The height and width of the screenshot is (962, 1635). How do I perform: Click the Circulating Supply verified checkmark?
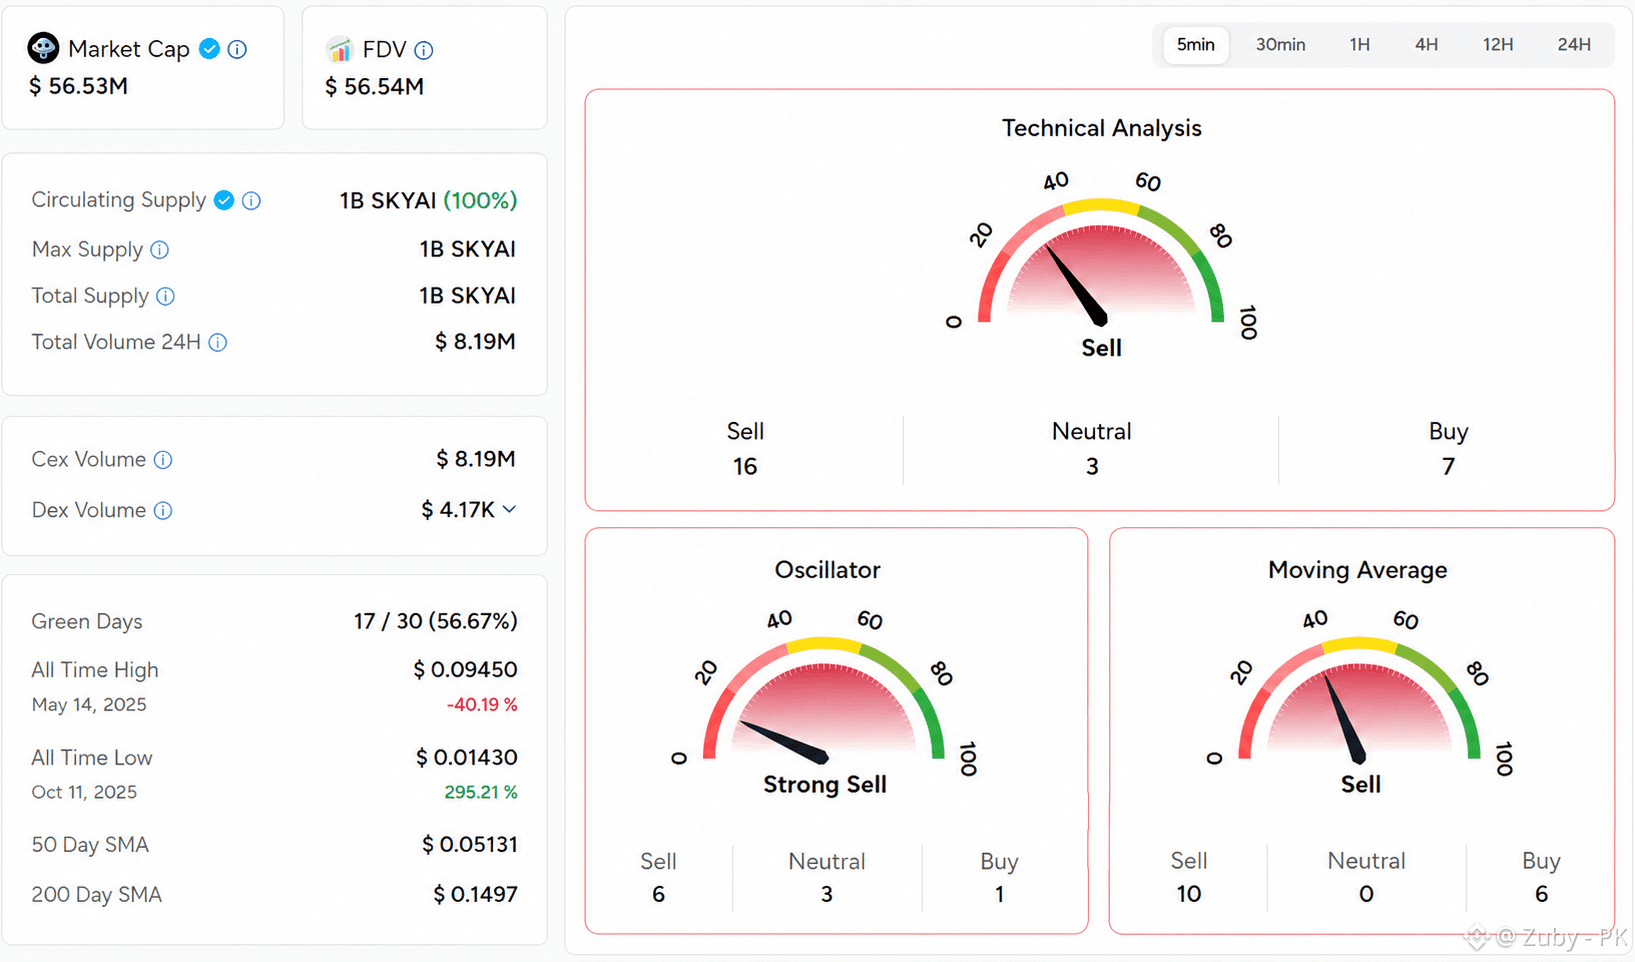point(224,200)
